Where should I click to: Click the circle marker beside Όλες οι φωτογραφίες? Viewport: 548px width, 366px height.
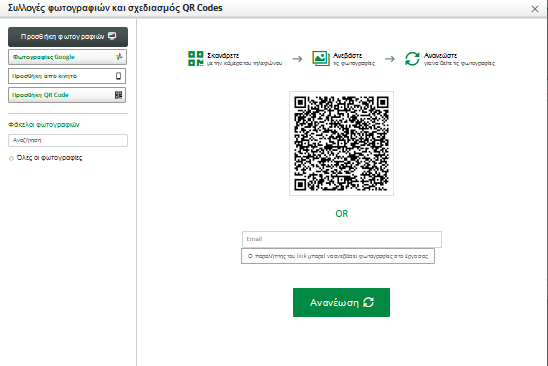pos(11,158)
